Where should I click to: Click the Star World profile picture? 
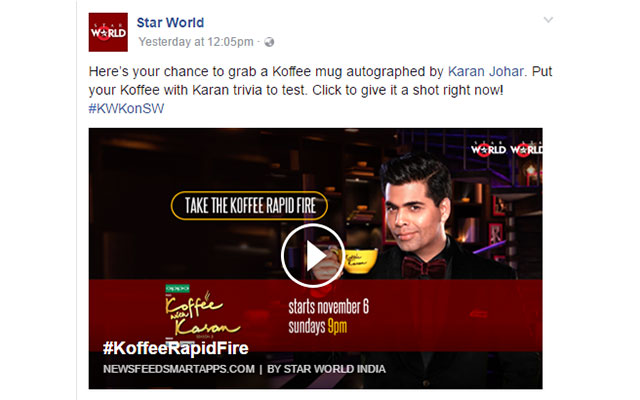tap(108, 32)
